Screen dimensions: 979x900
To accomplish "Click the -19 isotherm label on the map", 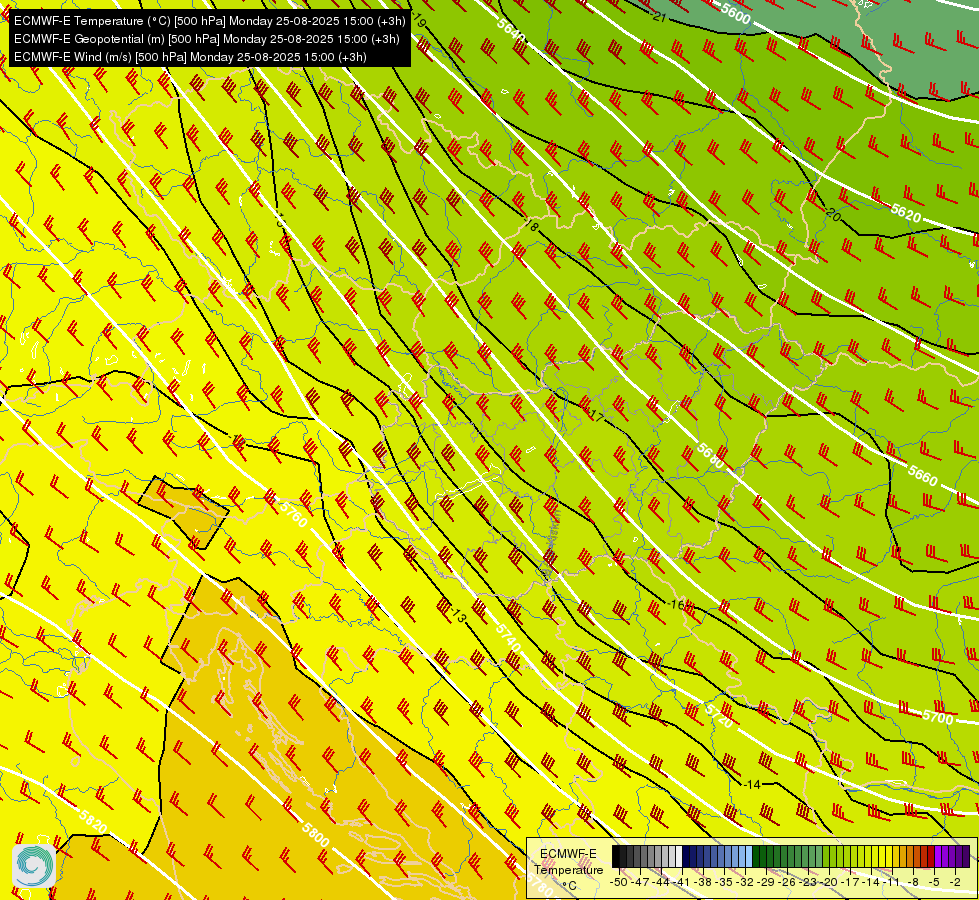I will point(418,21).
